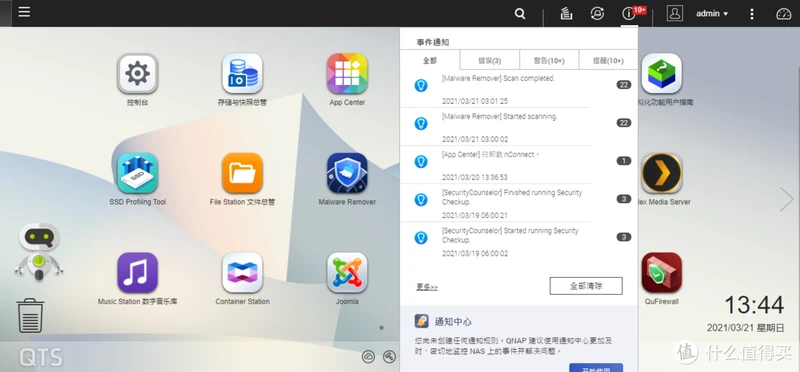The height and width of the screenshot is (372, 800).
Task: Launch SSD Profiling Tool
Action: [x=137, y=173]
